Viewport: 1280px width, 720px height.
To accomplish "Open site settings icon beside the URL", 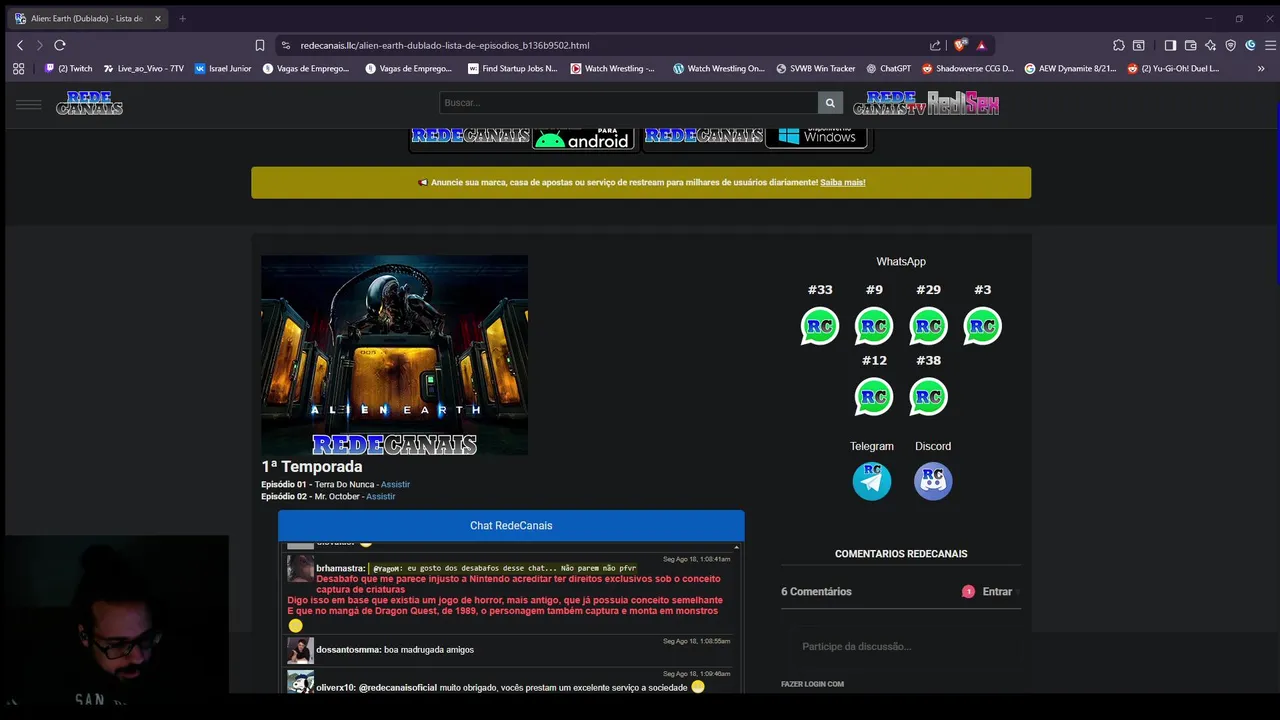I will coord(285,45).
